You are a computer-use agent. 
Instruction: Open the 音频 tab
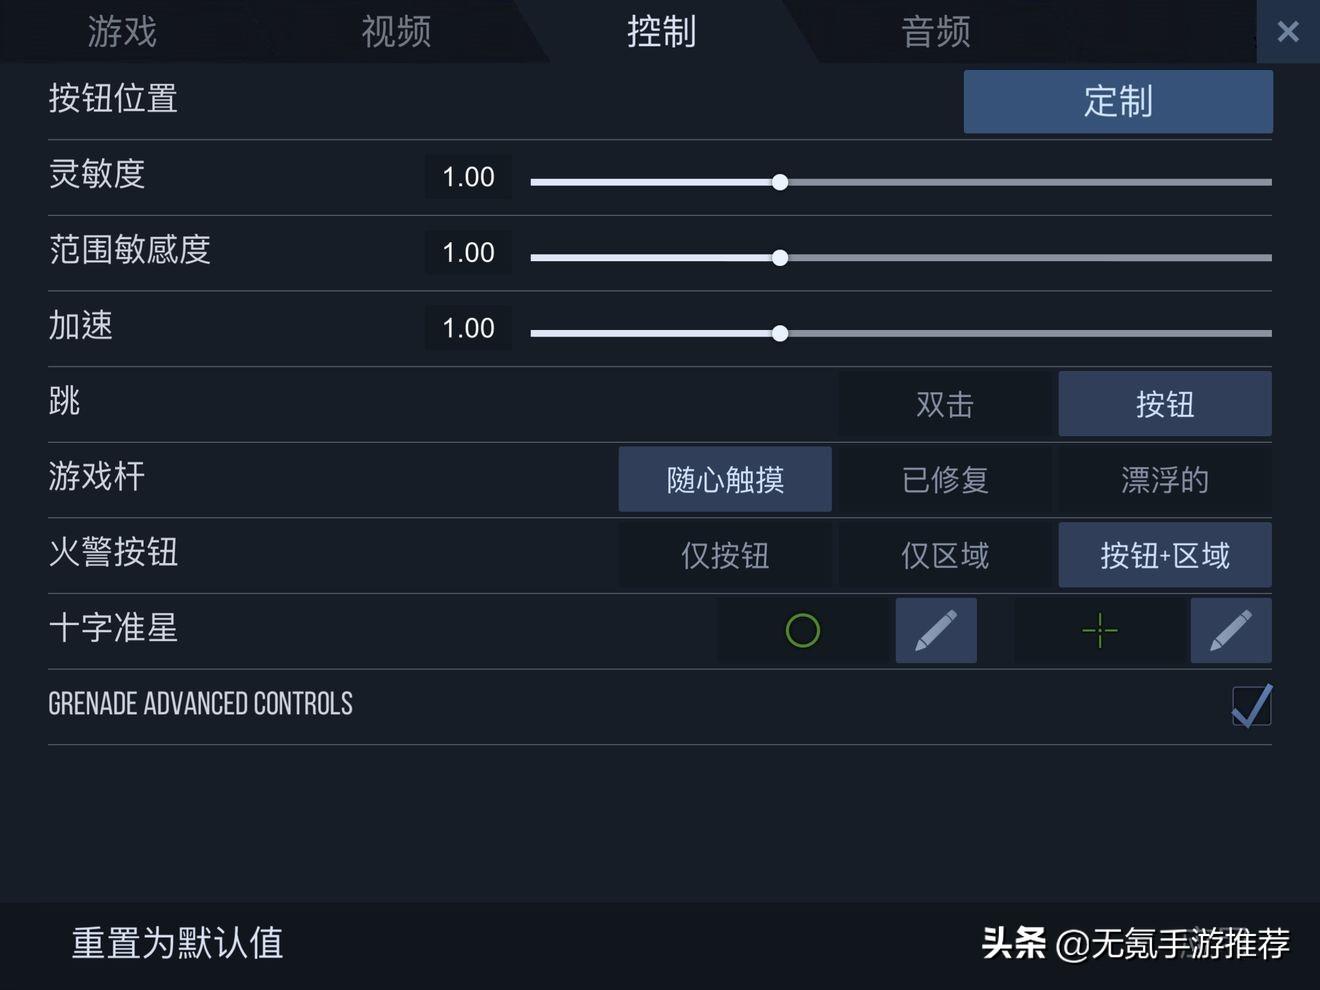pos(936,32)
